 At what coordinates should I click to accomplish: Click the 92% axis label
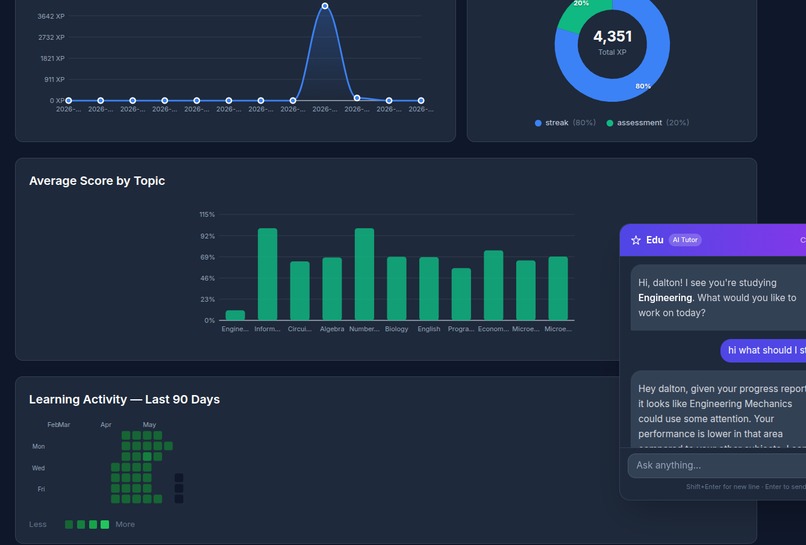point(208,236)
